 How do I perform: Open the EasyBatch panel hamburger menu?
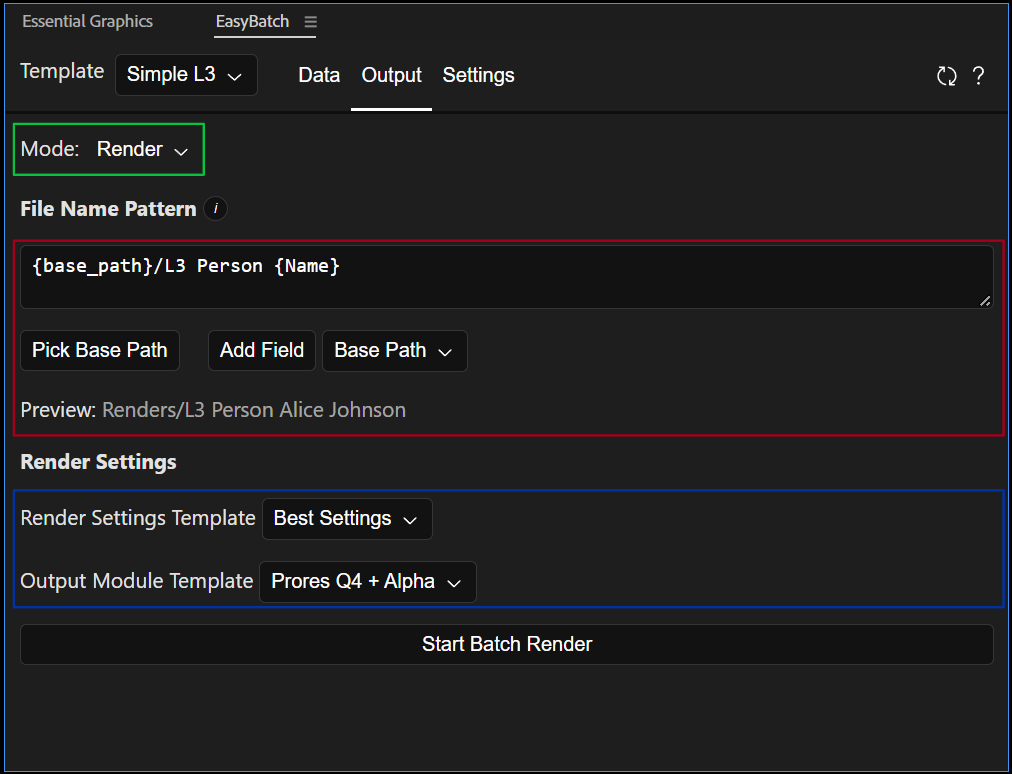[310, 22]
